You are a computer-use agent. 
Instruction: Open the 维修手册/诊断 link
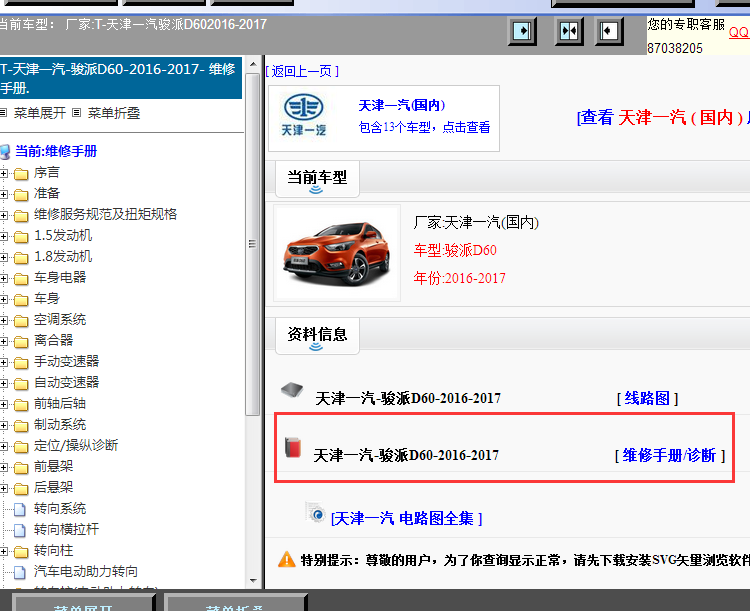(x=670, y=455)
